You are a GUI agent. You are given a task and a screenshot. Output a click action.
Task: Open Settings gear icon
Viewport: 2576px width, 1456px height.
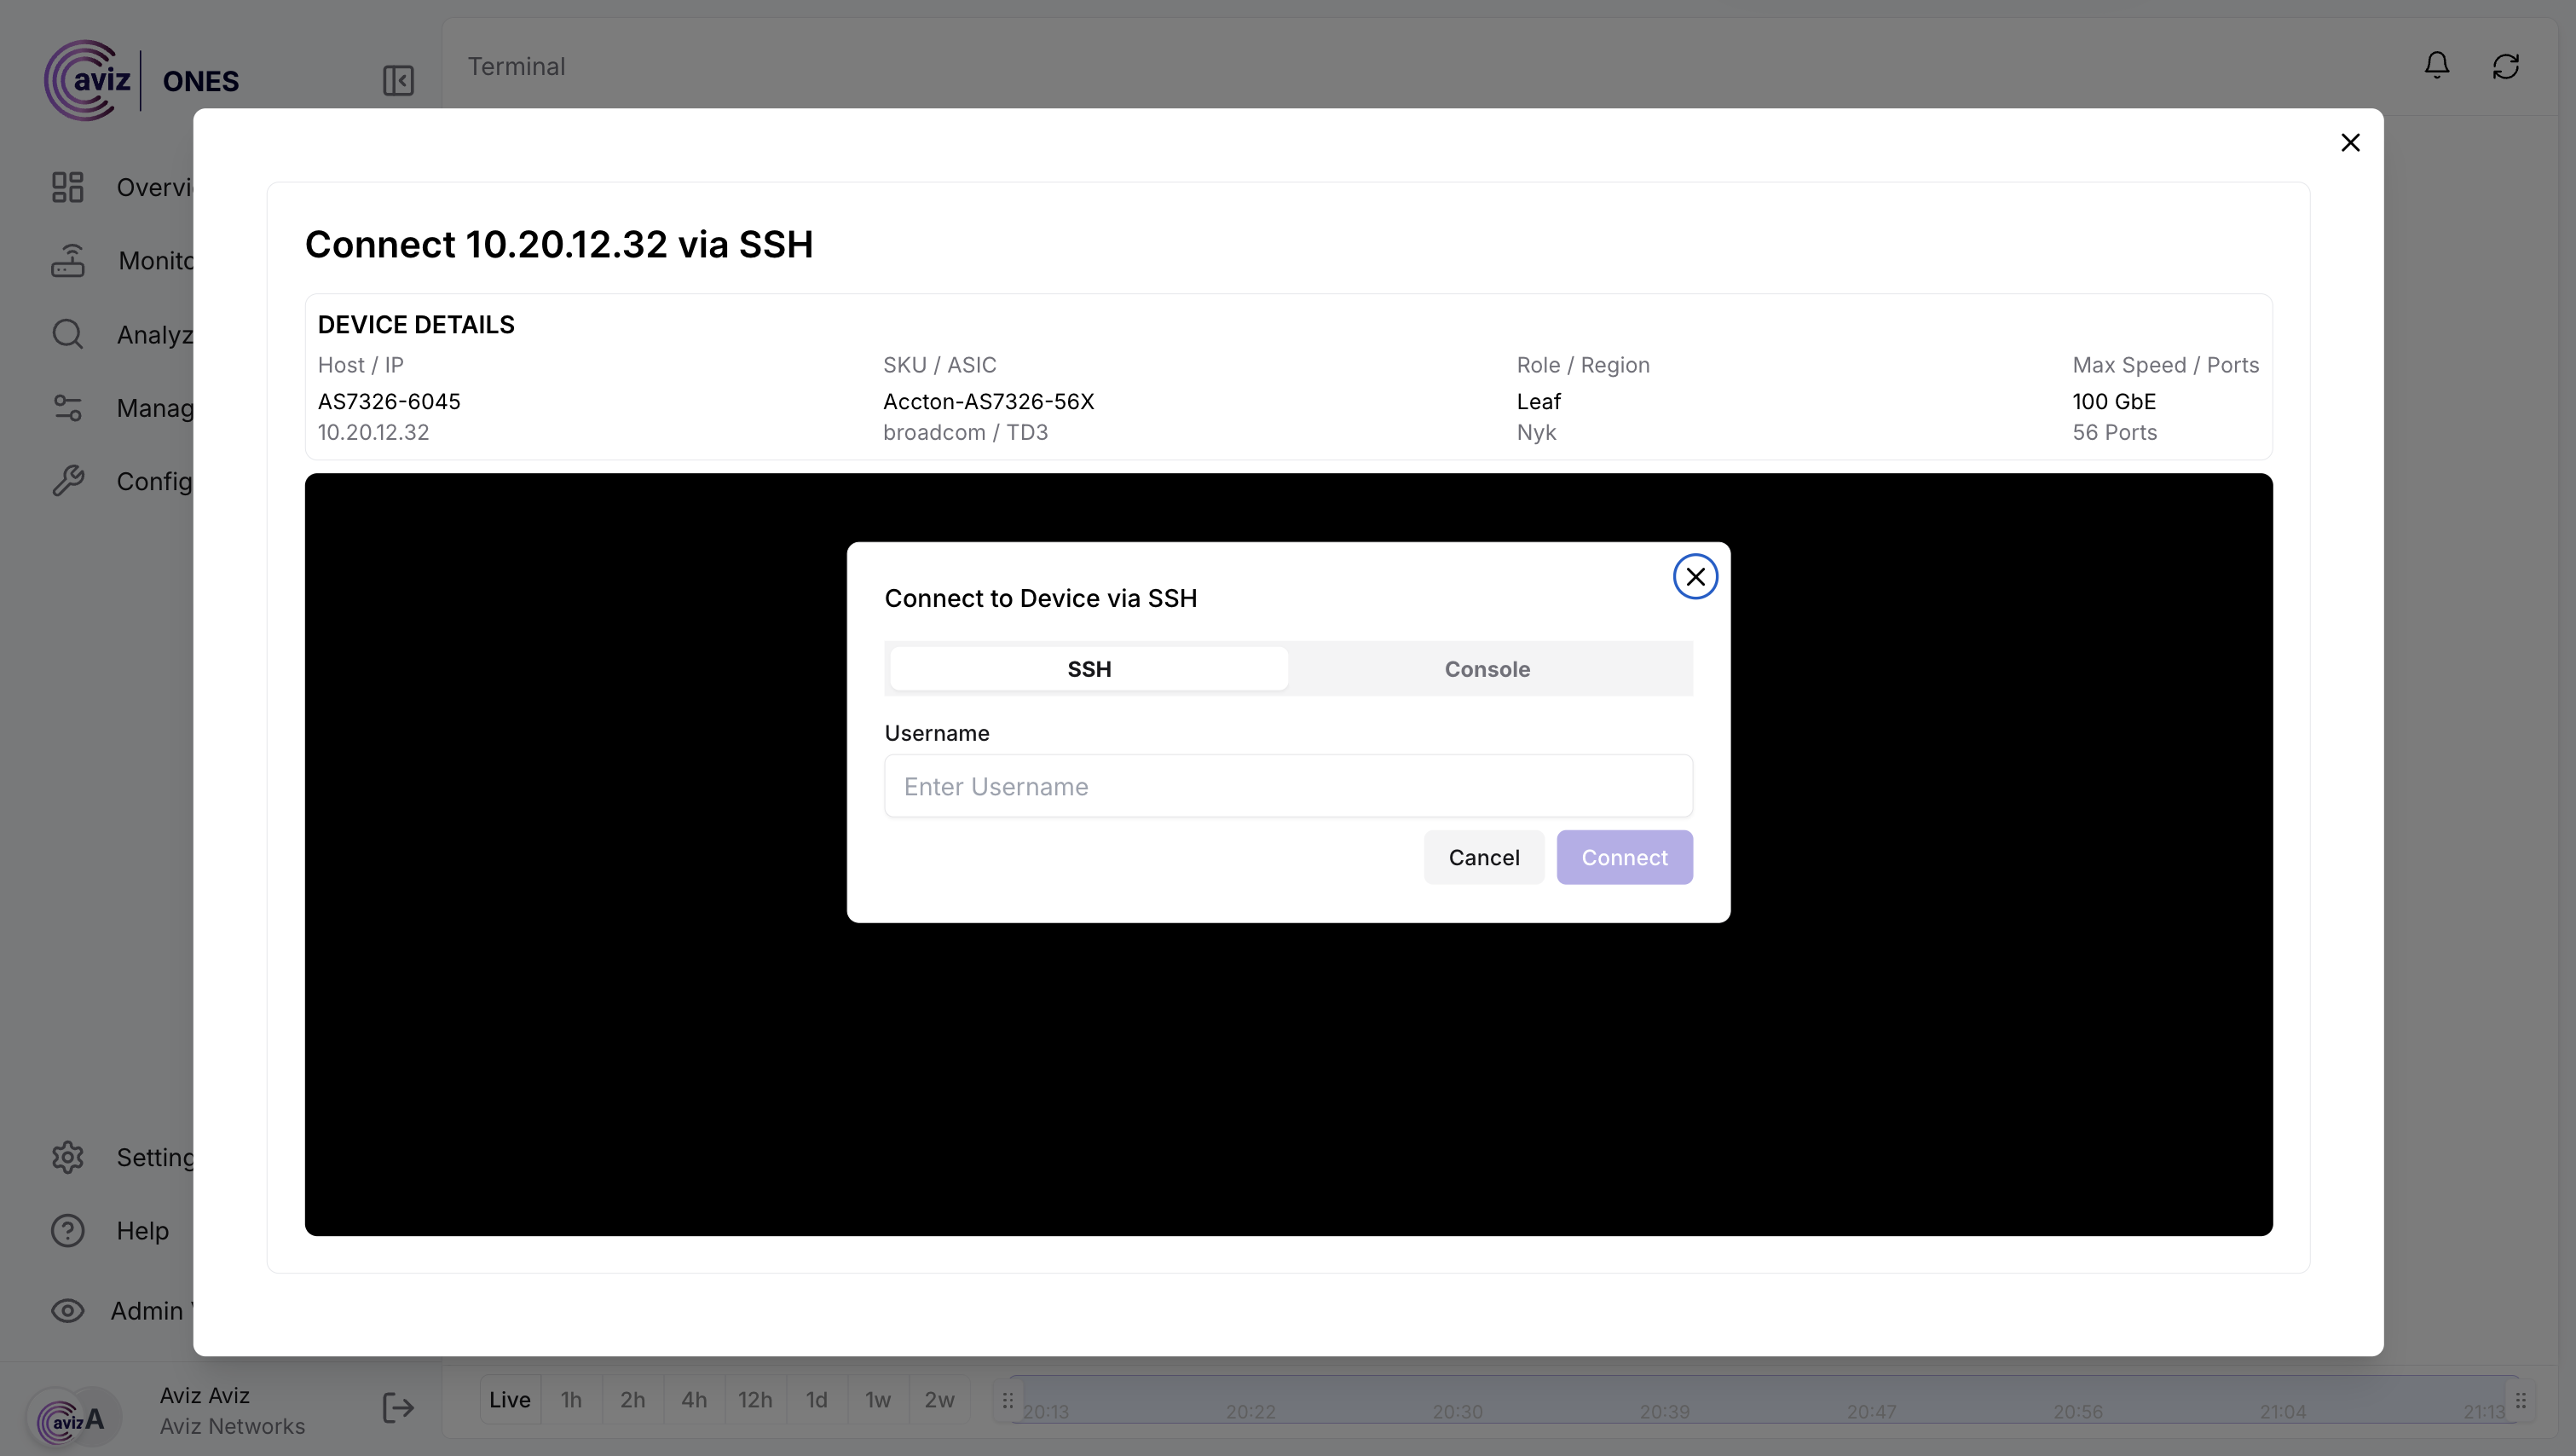[67, 1157]
